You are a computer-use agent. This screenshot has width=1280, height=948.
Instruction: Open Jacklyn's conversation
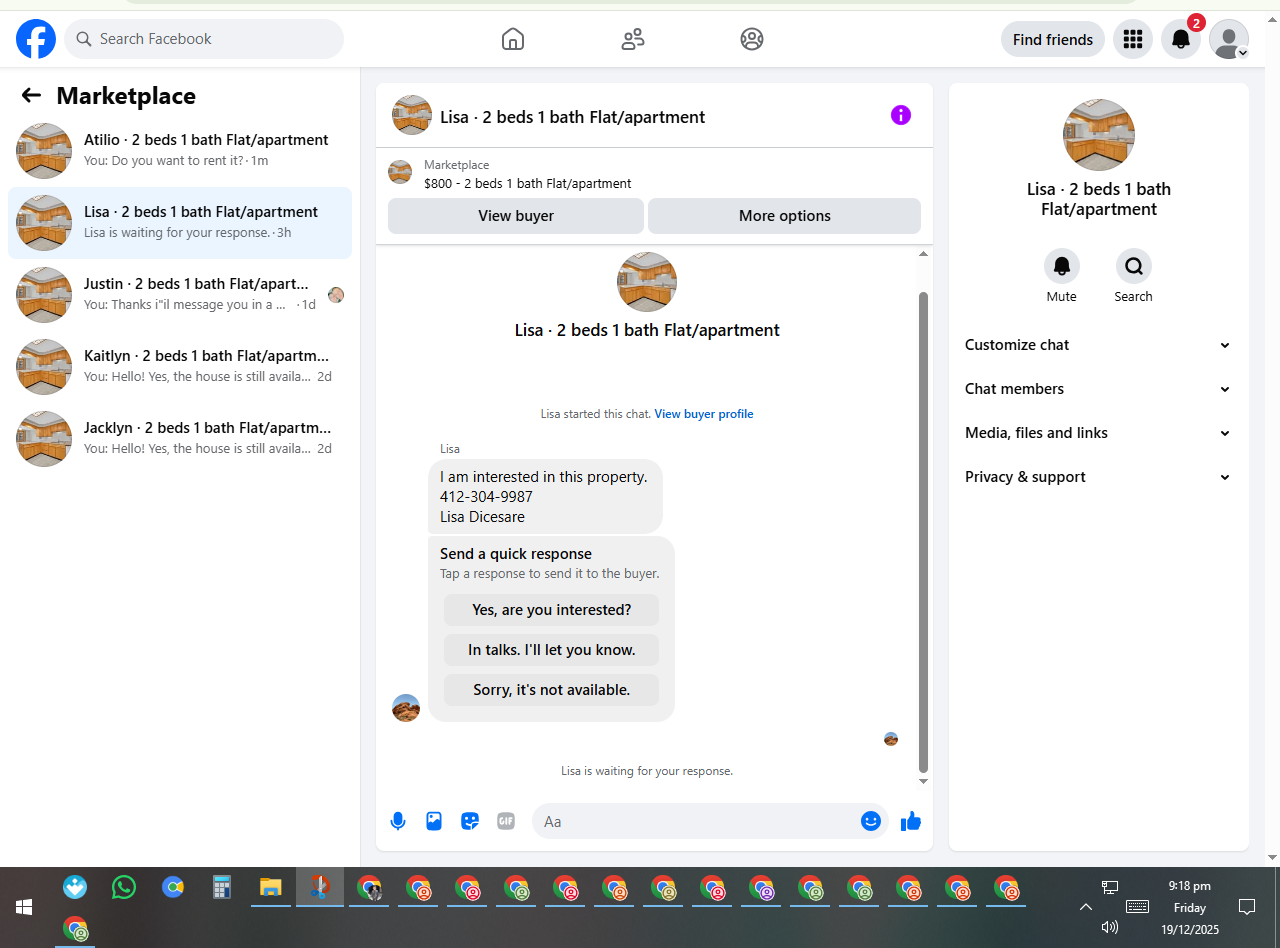coord(180,439)
